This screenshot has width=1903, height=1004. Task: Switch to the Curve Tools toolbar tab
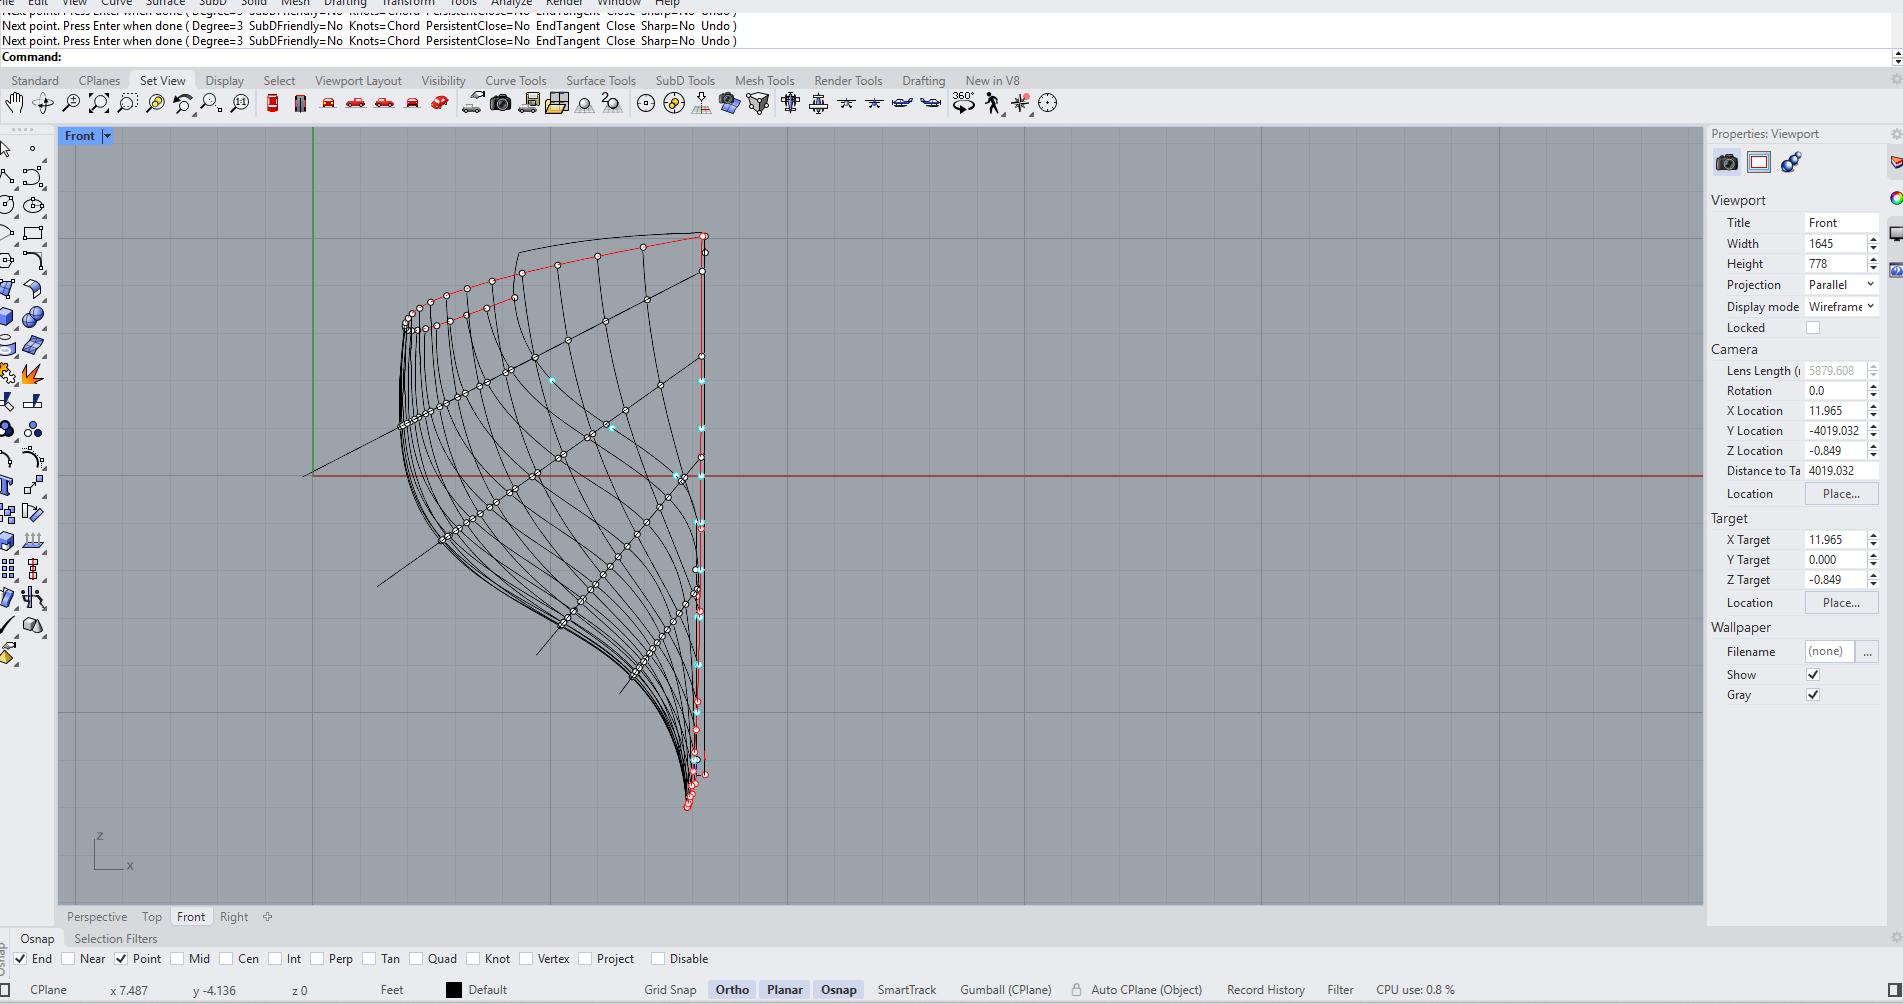pyautogui.click(x=515, y=81)
